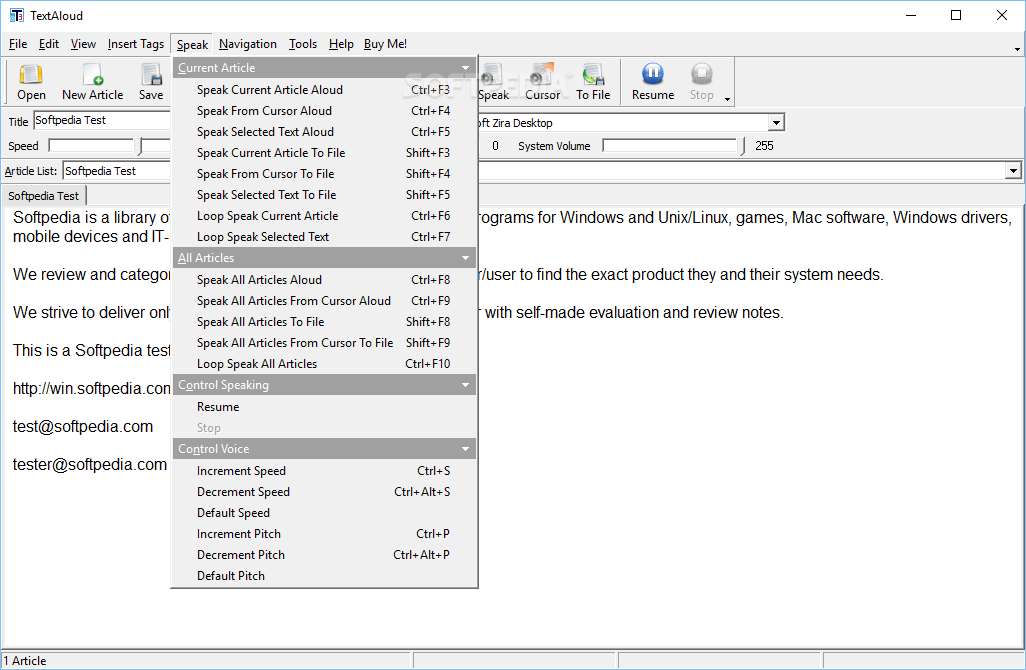1026x670 pixels.
Task: Minimize the TextAloud window
Action: click(910, 15)
